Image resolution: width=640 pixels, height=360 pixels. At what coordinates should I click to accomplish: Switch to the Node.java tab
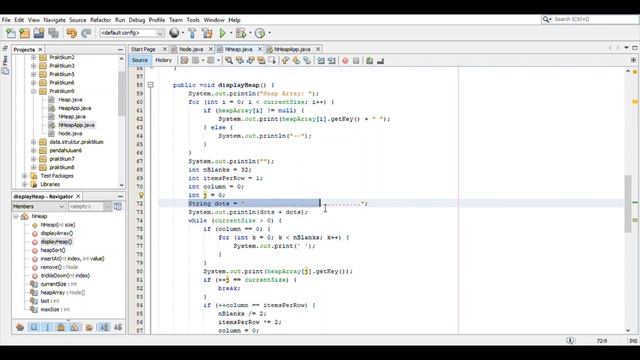click(x=191, y=49)
